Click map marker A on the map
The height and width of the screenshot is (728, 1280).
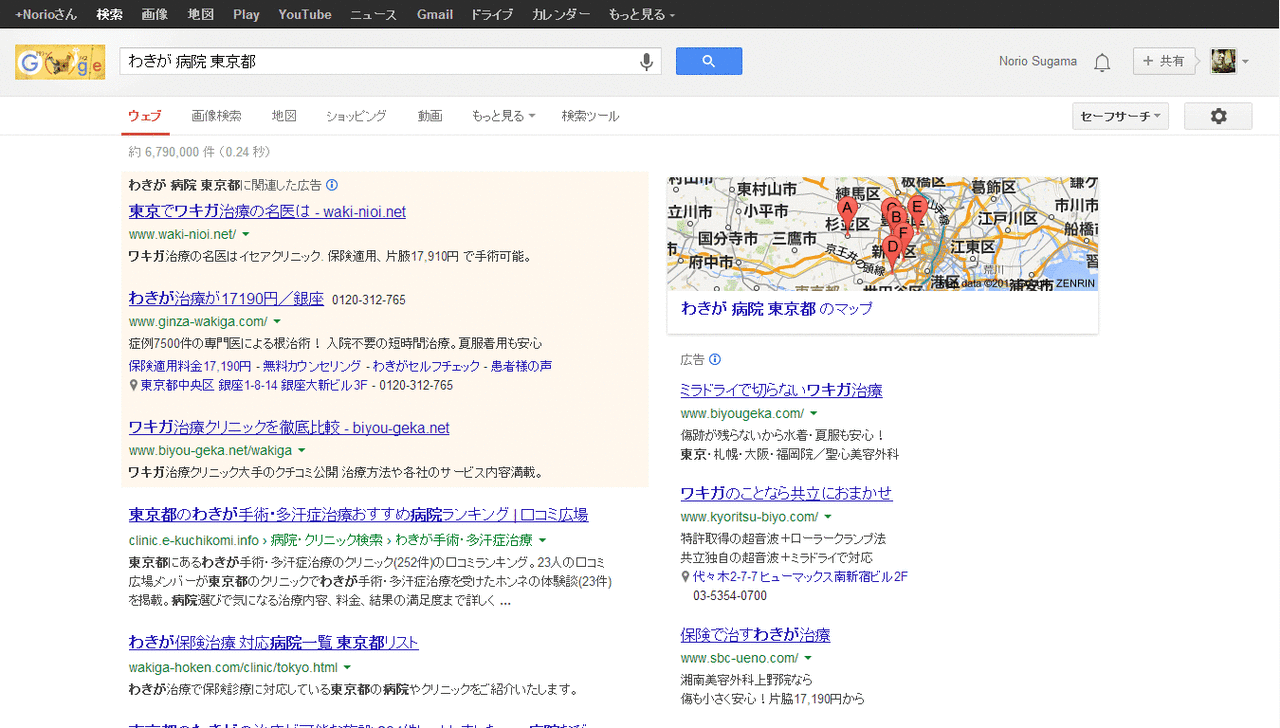tap(847, 214)
